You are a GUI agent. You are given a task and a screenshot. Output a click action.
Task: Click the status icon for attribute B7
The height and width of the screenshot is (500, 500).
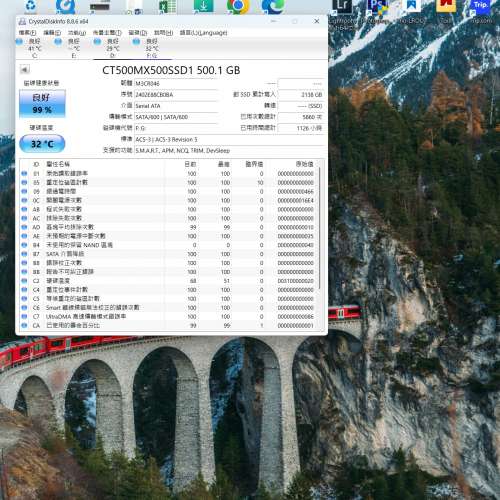pos(24,254)
